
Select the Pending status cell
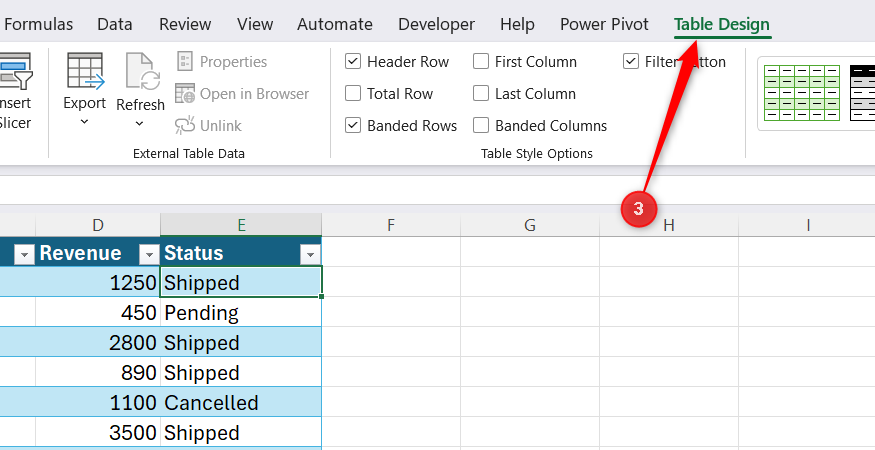coord(241,312)
